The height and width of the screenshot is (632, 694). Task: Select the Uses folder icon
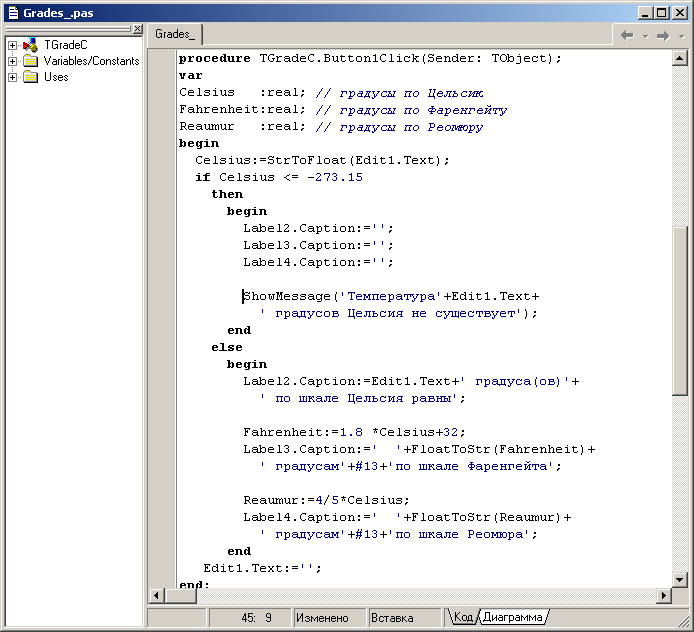coord(31,77)
